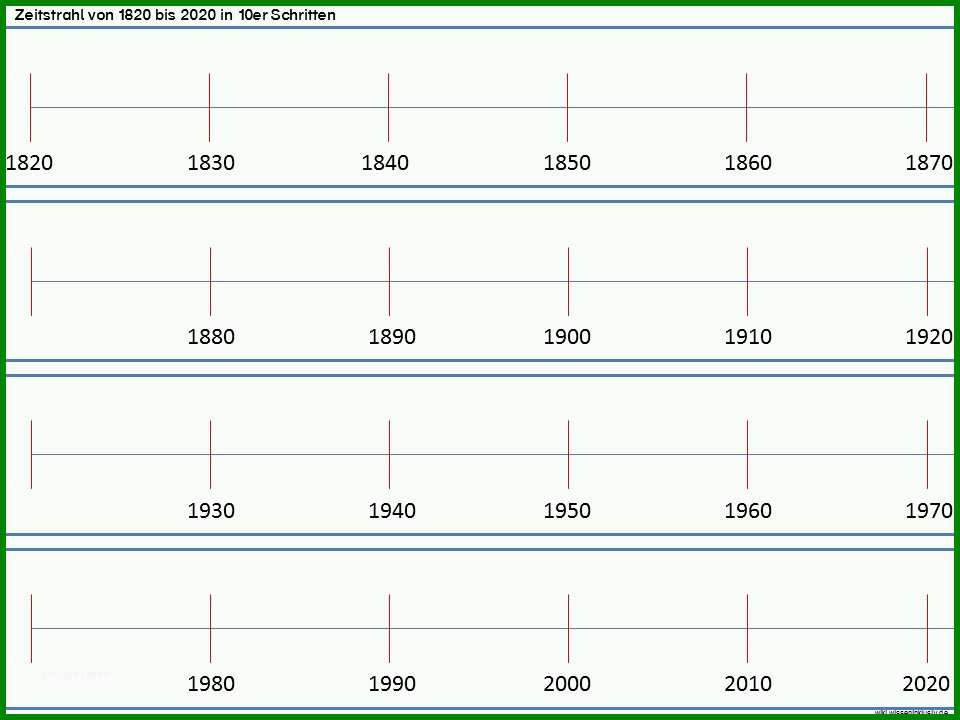Click the 1850 year label
The height and width of the screenshot is (720, 960).
(x=568, y=163)
